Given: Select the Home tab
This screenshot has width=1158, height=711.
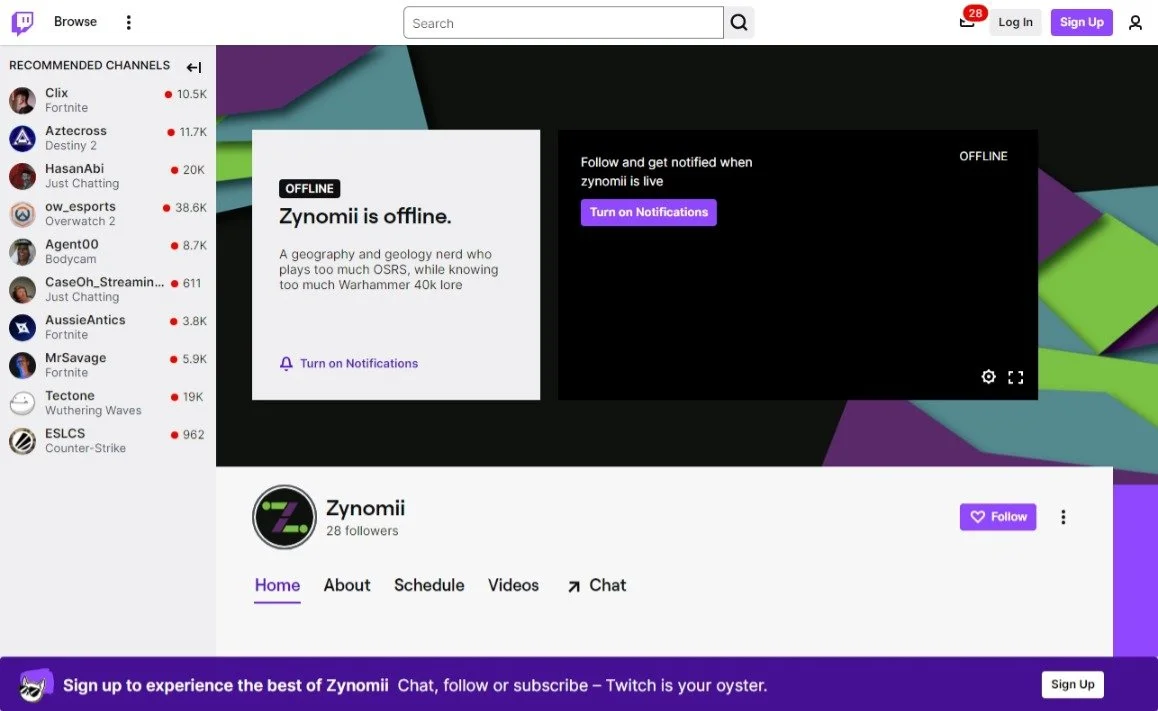Looking at the screenshot, I should (277, 585).
